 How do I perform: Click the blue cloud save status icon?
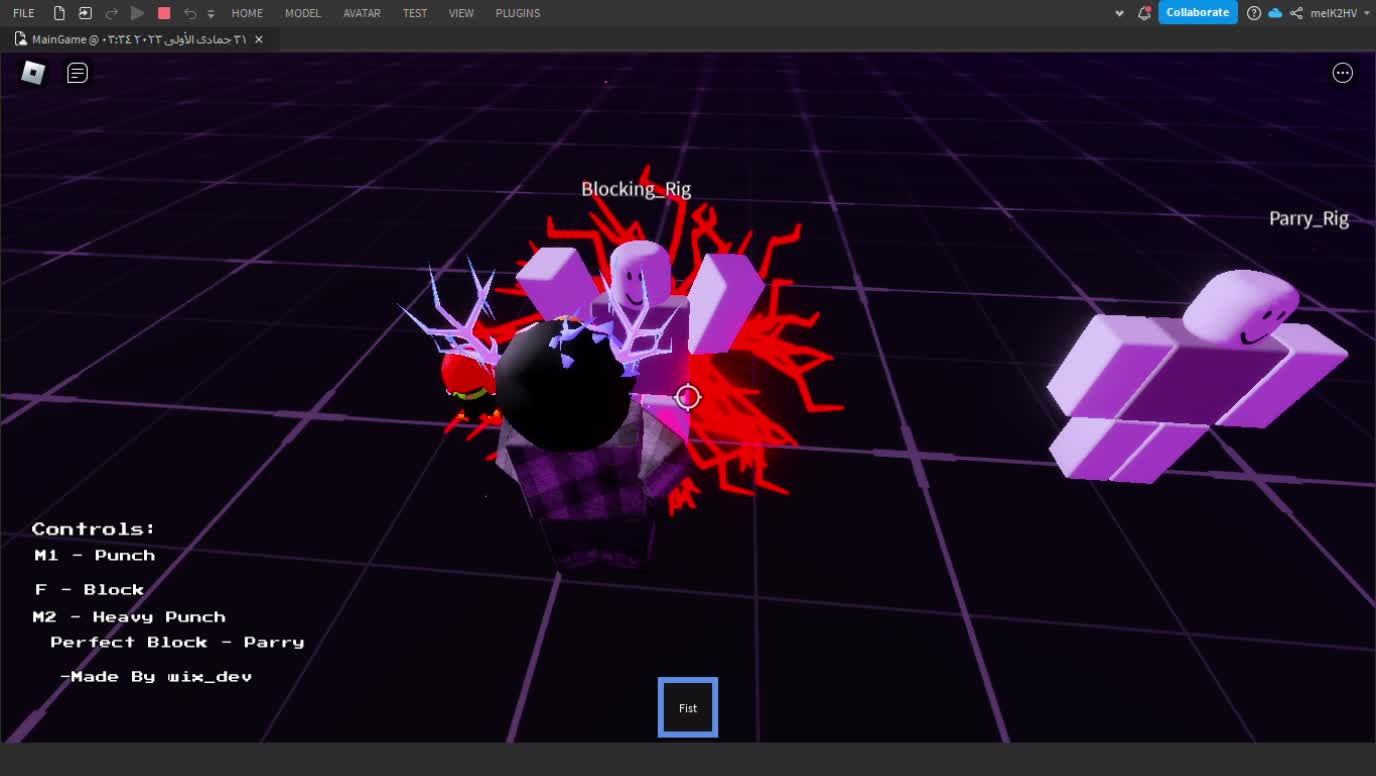click(1275, 13)
